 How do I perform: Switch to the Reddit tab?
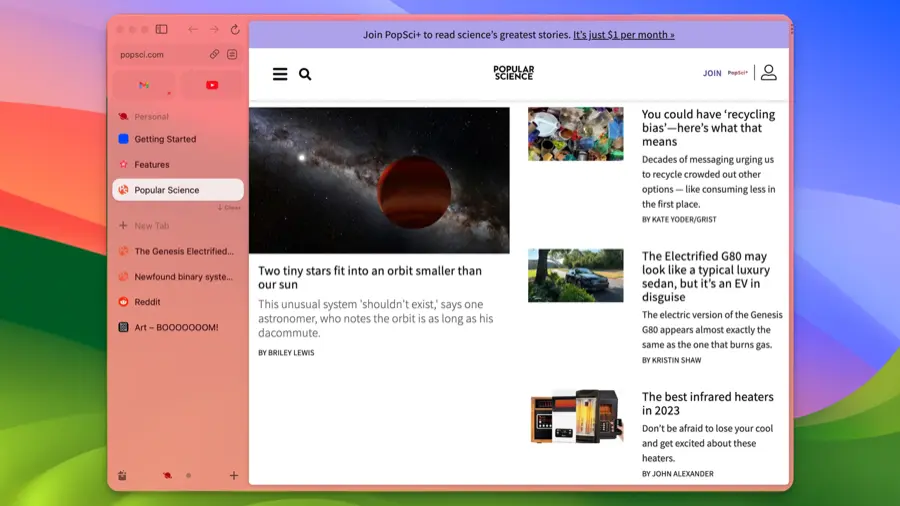coord(178,302)
